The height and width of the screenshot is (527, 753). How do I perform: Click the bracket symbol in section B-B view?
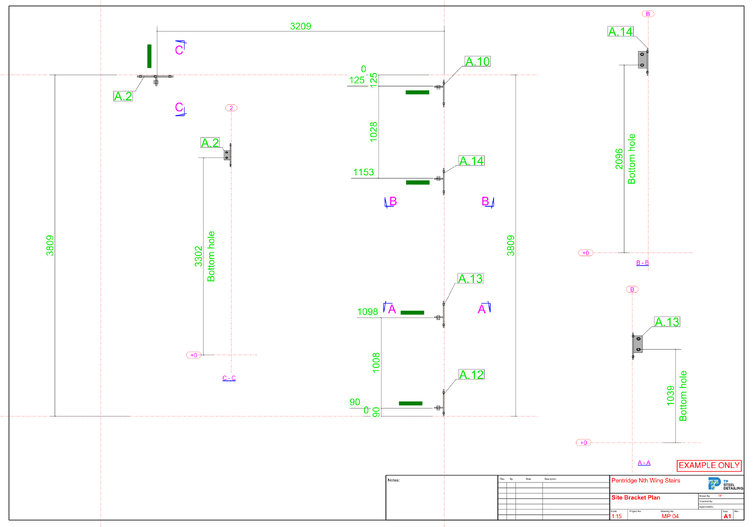pos(645,60)
